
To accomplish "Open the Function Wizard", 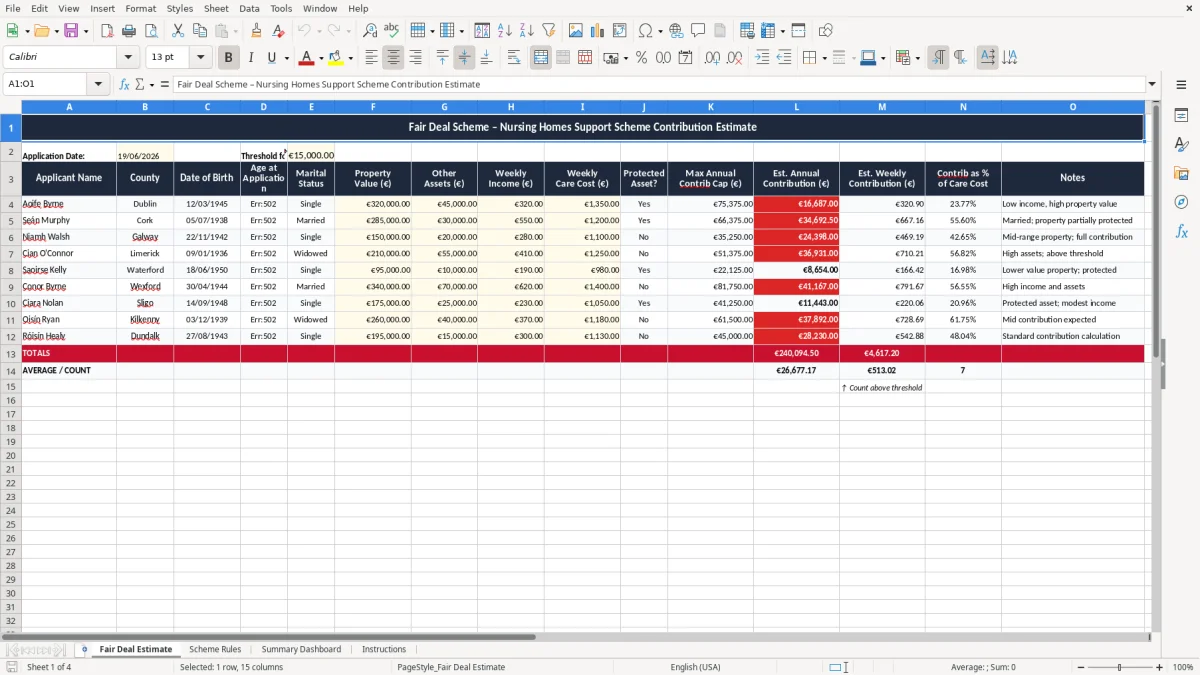I will (x=124, y=84).
